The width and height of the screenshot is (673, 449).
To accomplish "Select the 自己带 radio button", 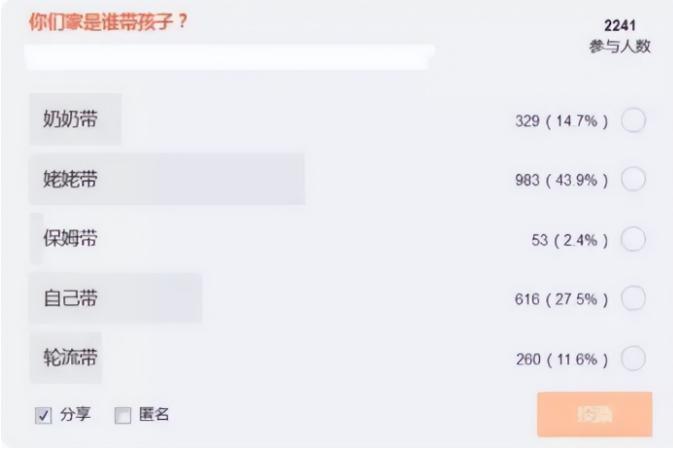I will (x=633, y=298).
